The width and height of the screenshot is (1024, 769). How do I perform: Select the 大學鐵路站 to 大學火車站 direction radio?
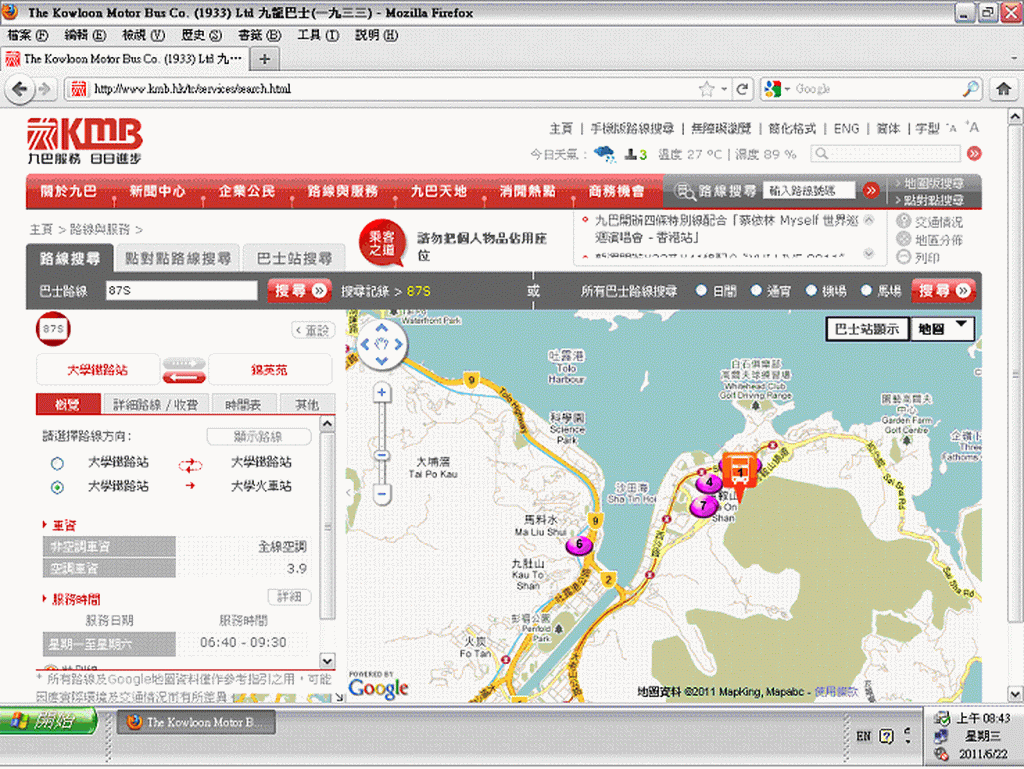click(x=57, y=487)
